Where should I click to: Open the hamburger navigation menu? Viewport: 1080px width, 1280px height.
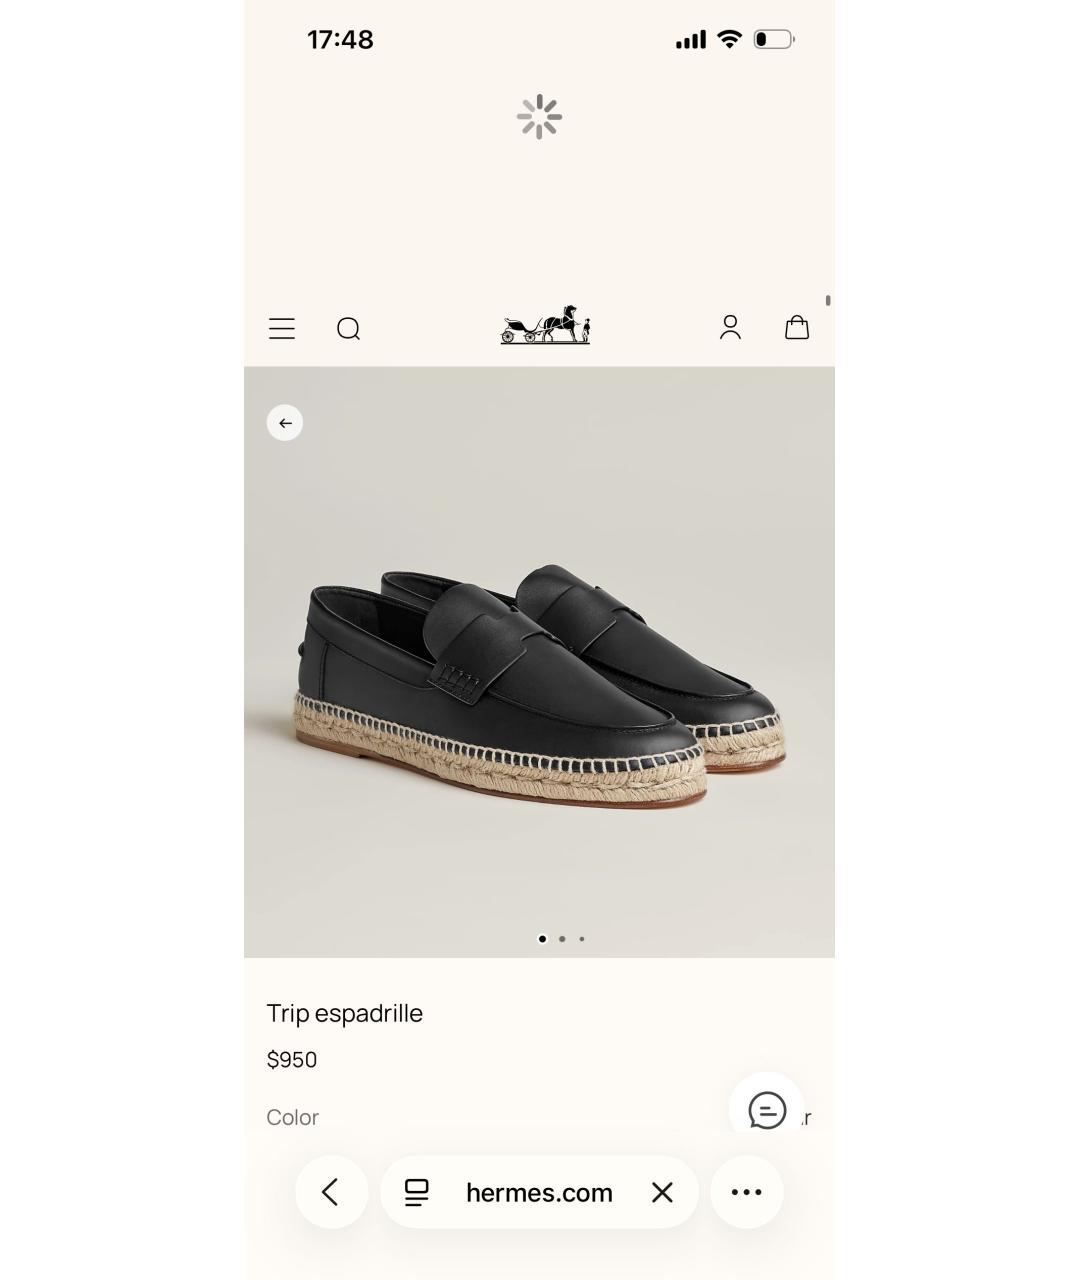(282, 329)
